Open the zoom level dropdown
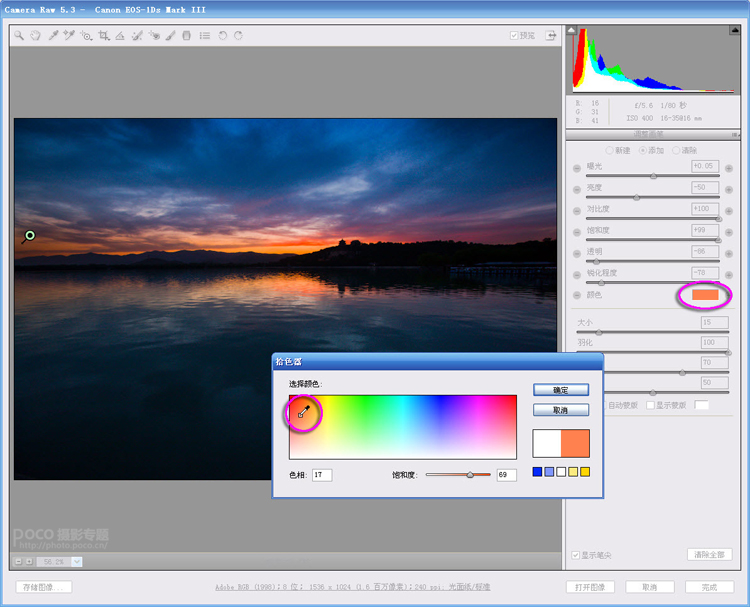The height and width of the screenshot is (607, 750). pyautogui.click(x=77, y=562)
